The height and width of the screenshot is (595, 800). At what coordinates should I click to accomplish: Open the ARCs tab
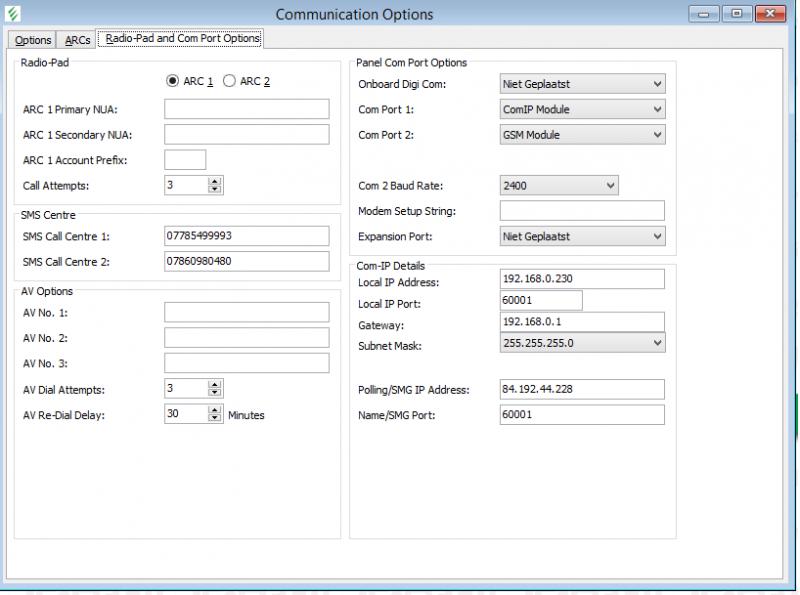pyautogui.click(x=77, y=40)
